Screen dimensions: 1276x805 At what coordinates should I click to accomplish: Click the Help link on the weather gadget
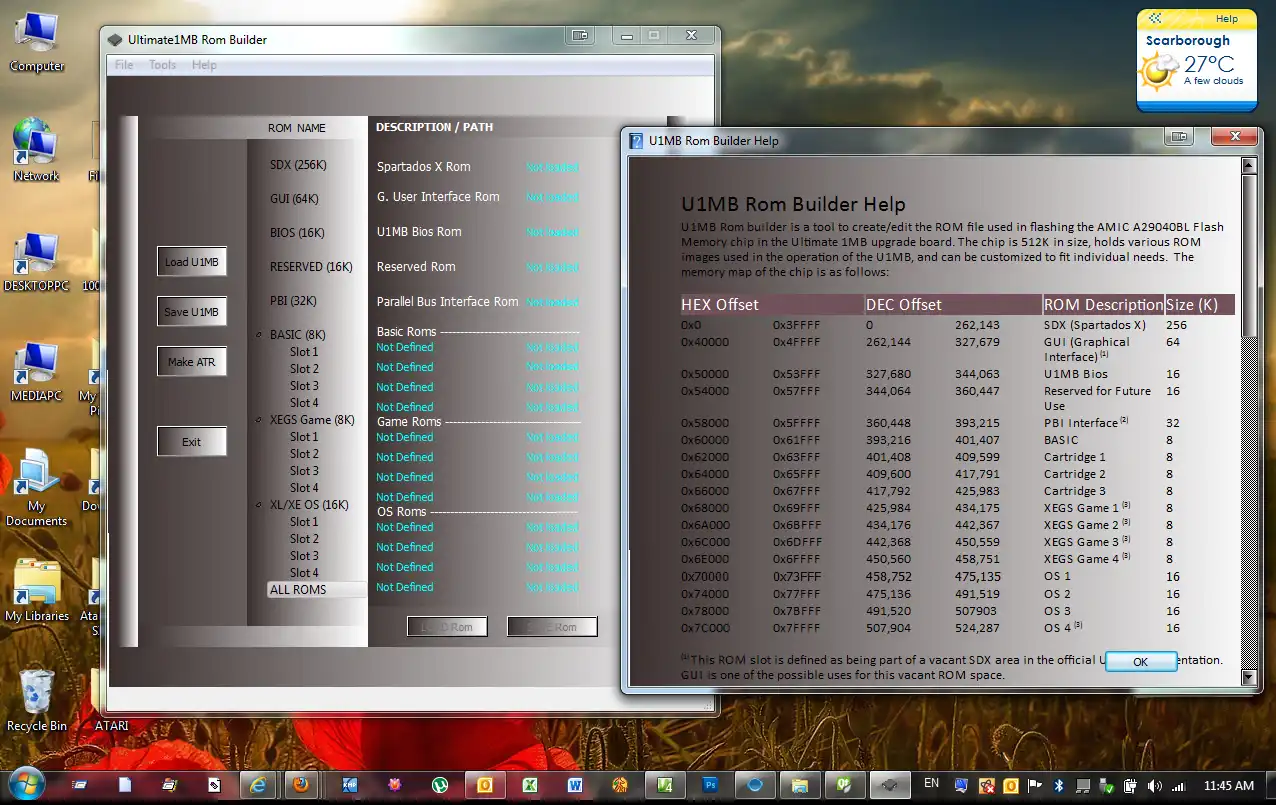tap(1226, 19)
